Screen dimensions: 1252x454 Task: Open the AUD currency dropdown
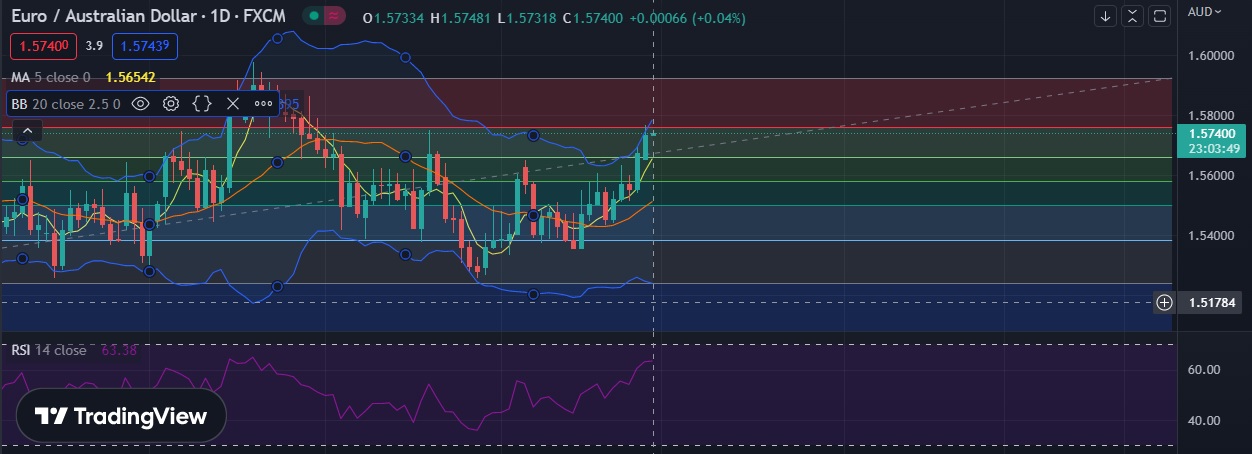pyautogui.click(x=1204, y=12)
